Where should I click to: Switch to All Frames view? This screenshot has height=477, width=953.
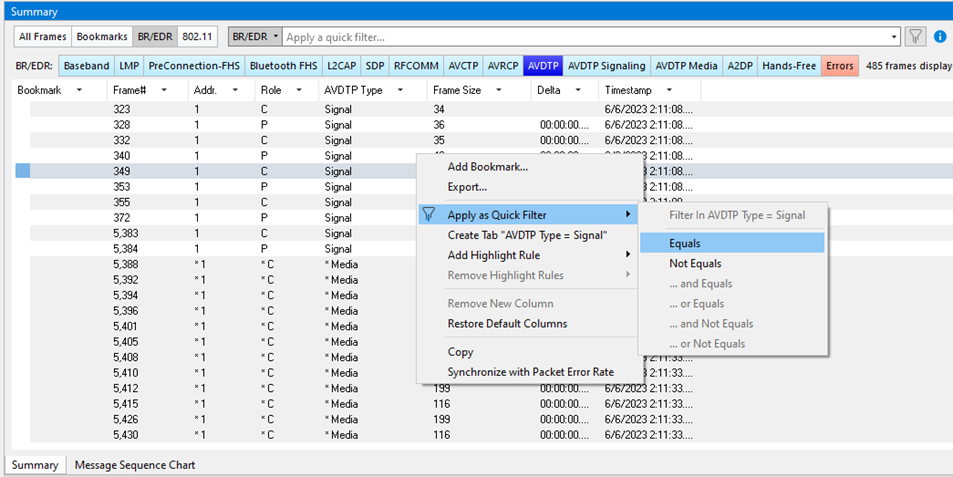click(43, 36)
